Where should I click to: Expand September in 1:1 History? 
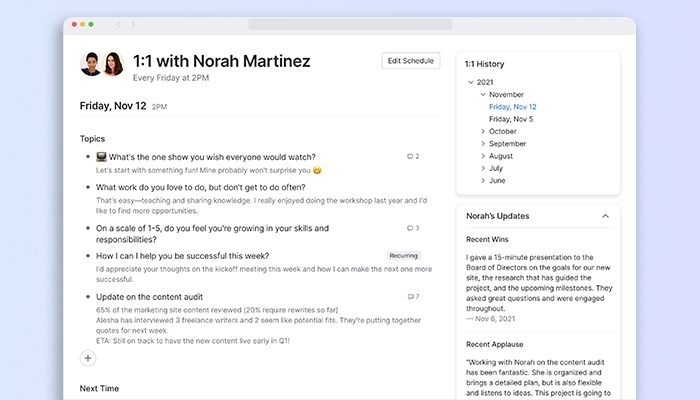(x=483, y=143)
